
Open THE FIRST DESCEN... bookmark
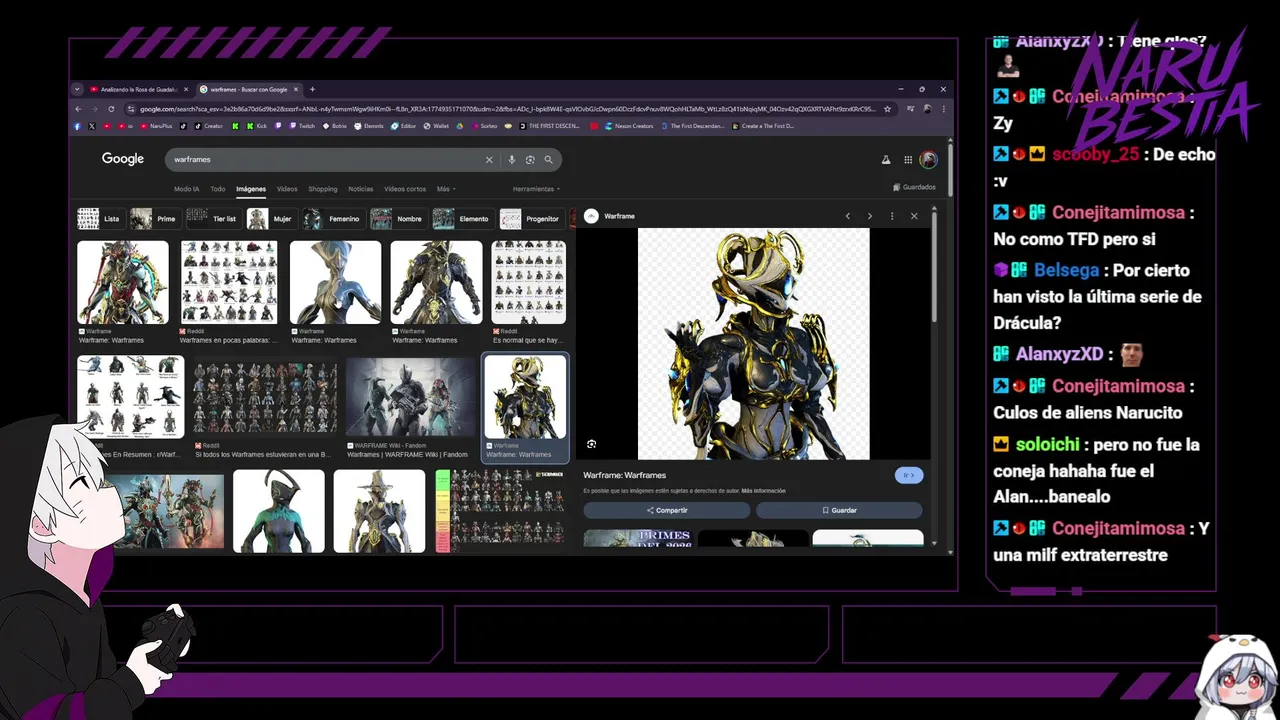click(550, 126)
